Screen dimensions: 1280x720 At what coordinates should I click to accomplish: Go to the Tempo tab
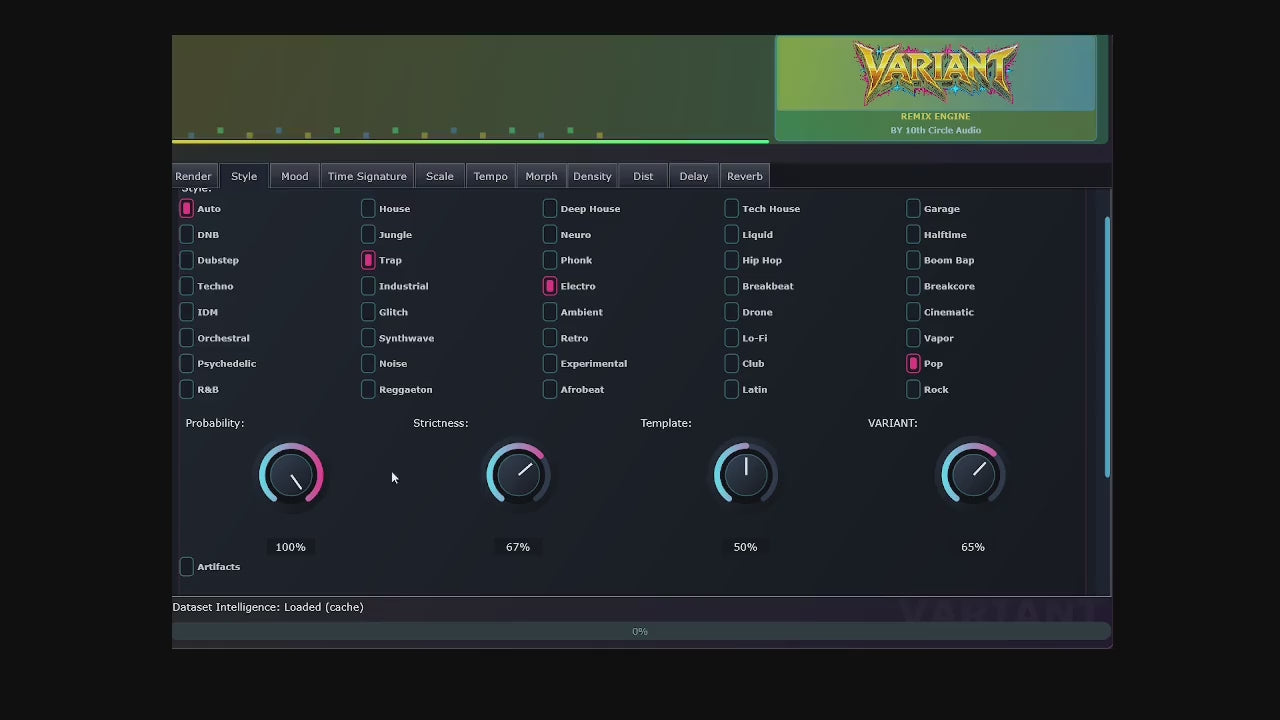point(490,176)
